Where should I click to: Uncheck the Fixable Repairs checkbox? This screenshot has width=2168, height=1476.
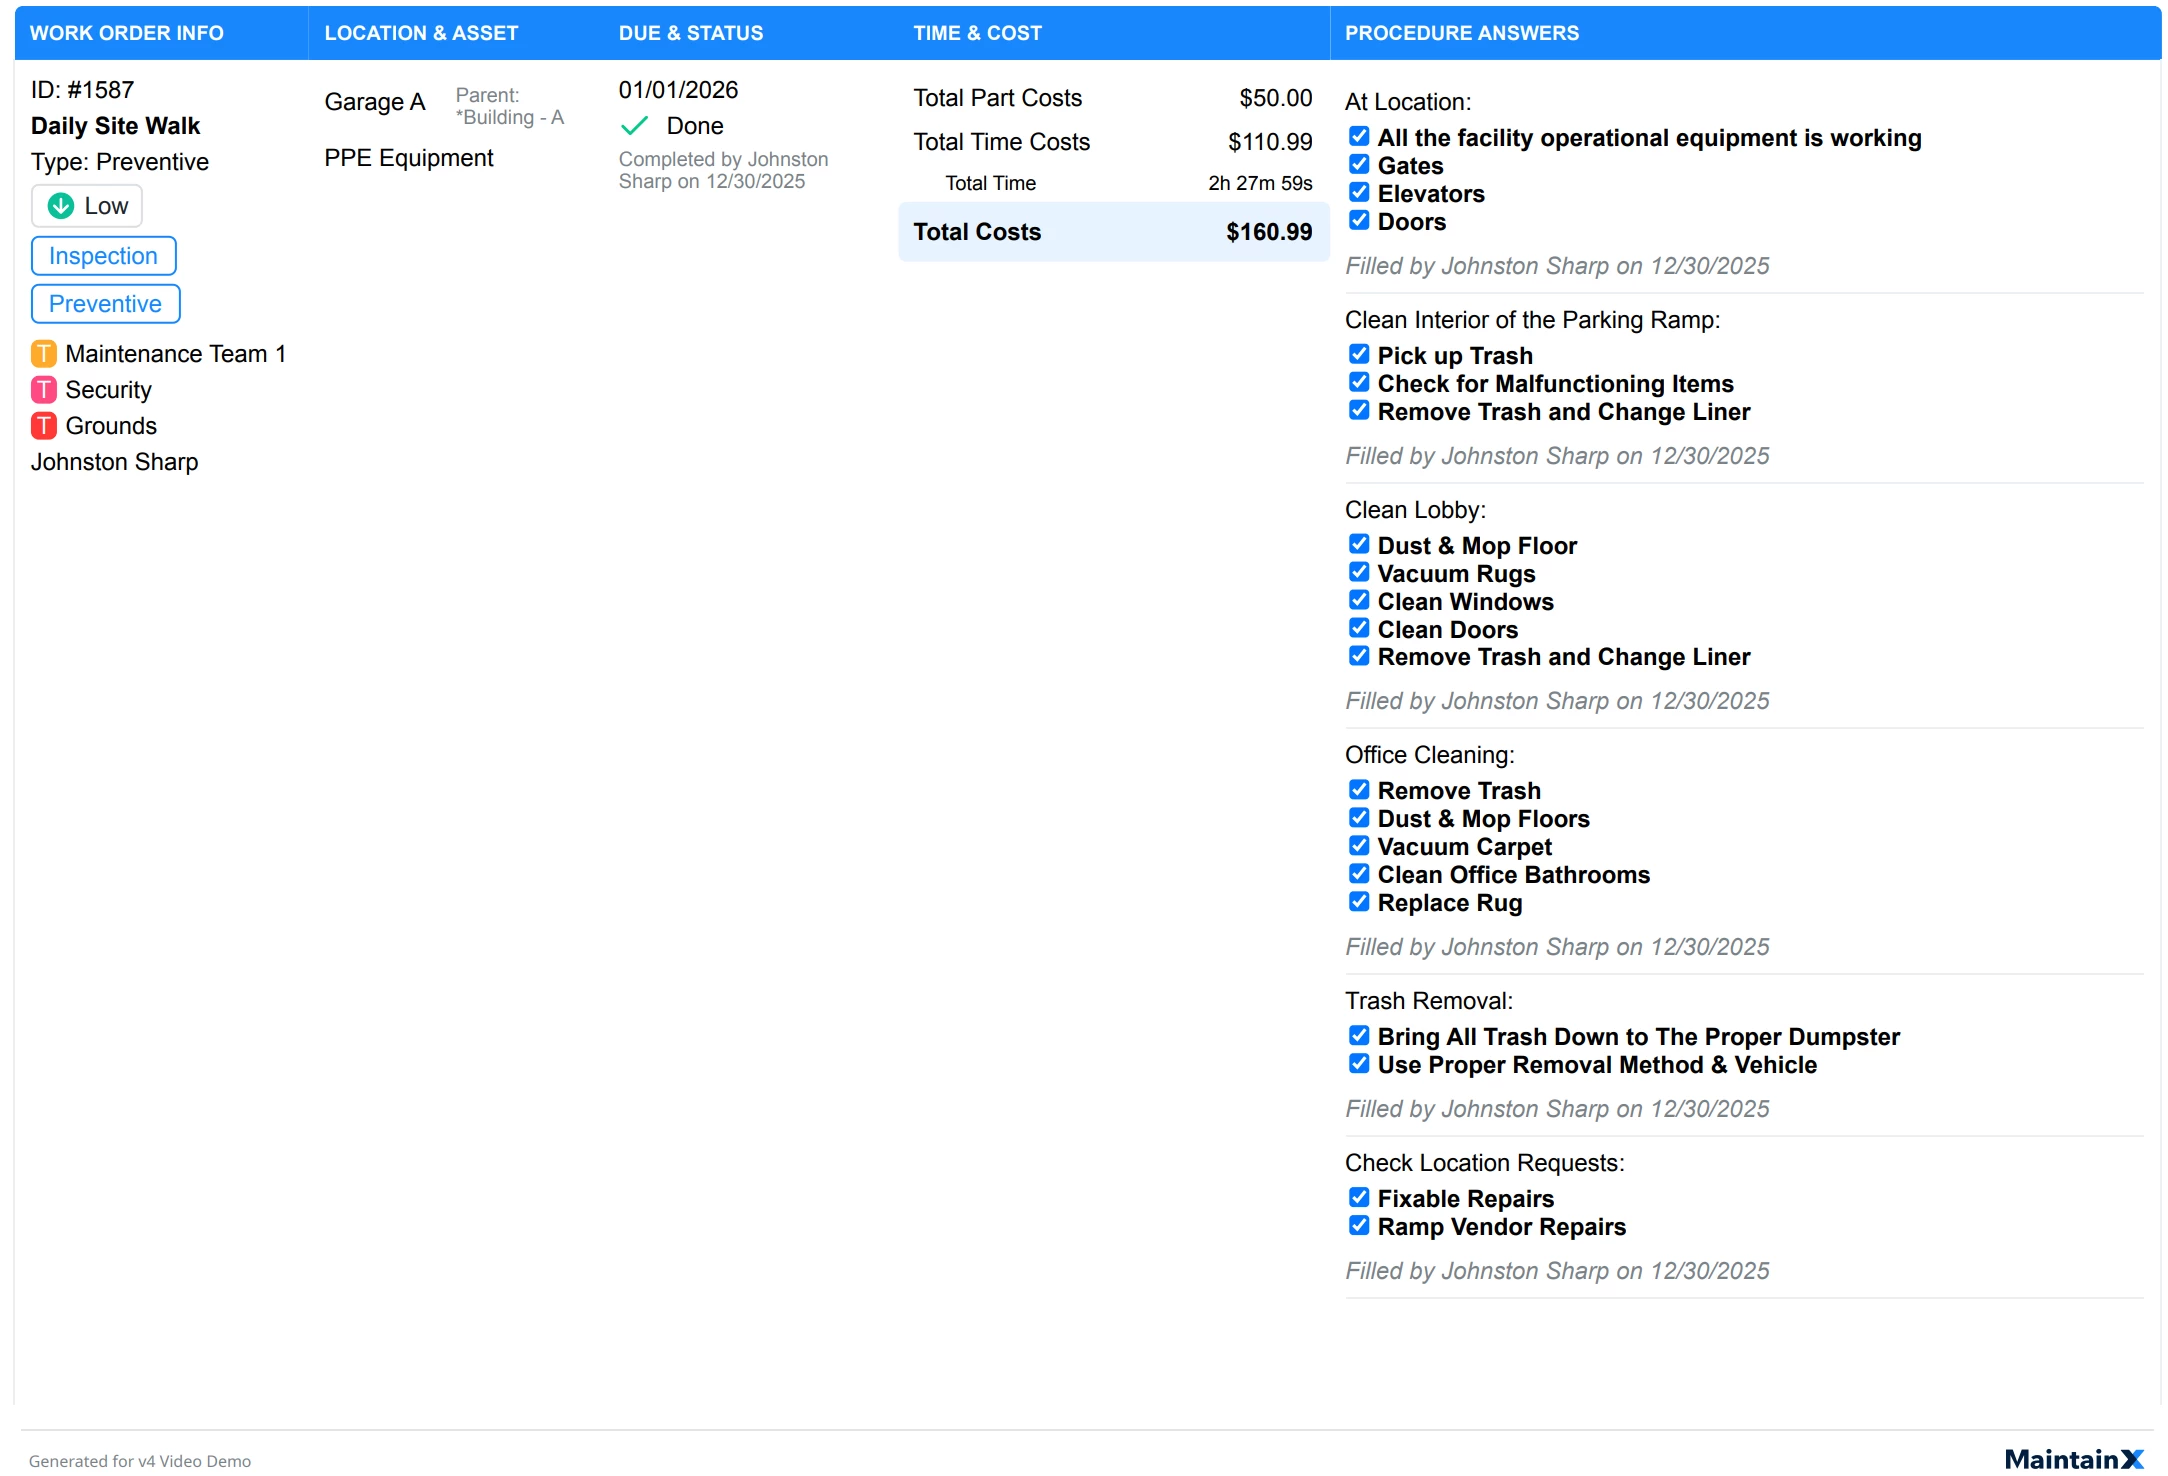pyautogui.click(x=1359, y=1198)
